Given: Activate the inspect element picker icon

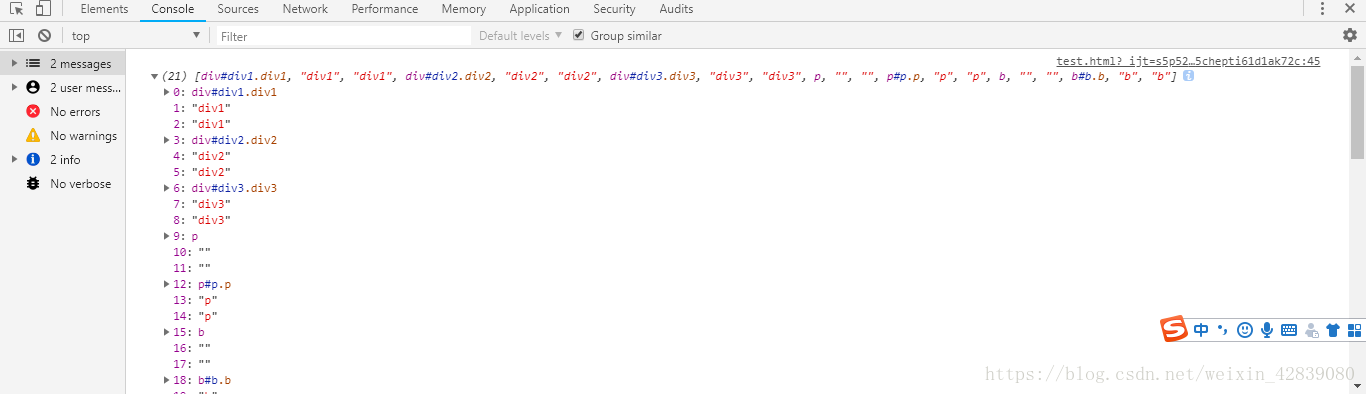Looking at the screenshot, I should [16, 9].
